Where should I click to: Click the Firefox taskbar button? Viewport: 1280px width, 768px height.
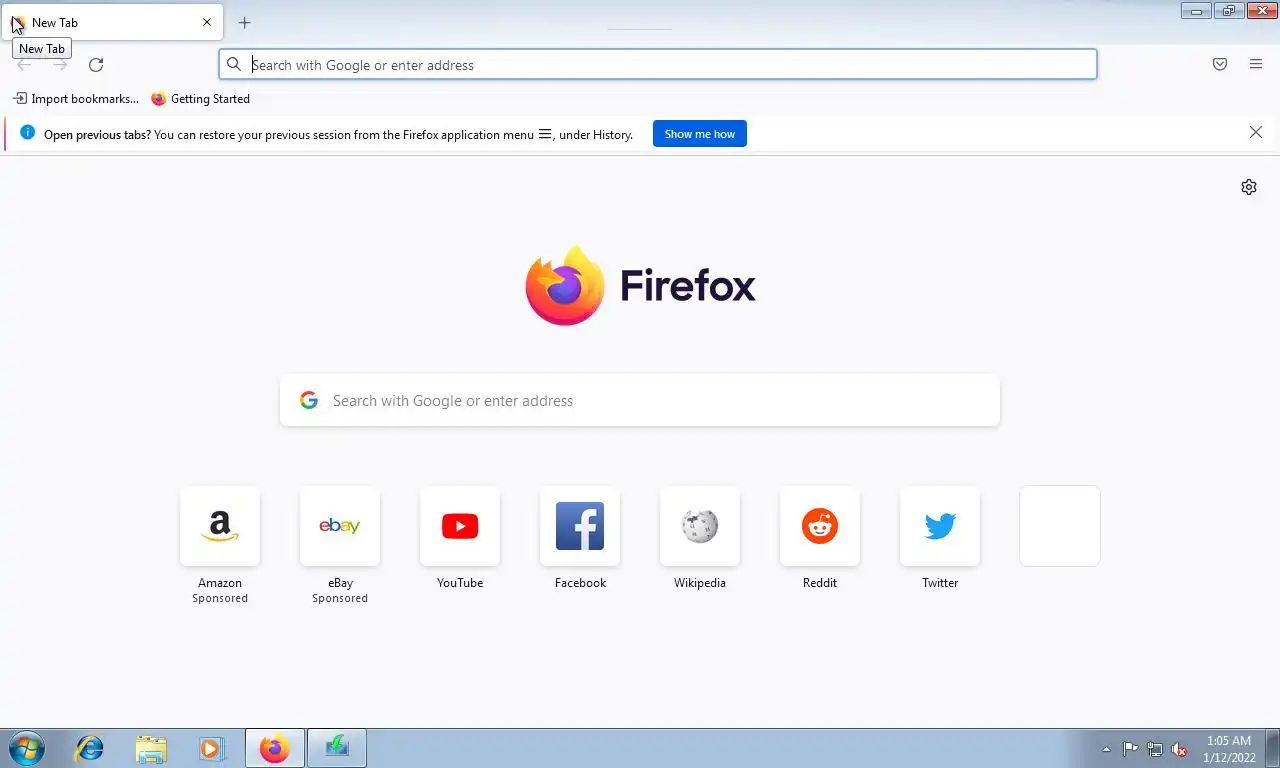274,748
